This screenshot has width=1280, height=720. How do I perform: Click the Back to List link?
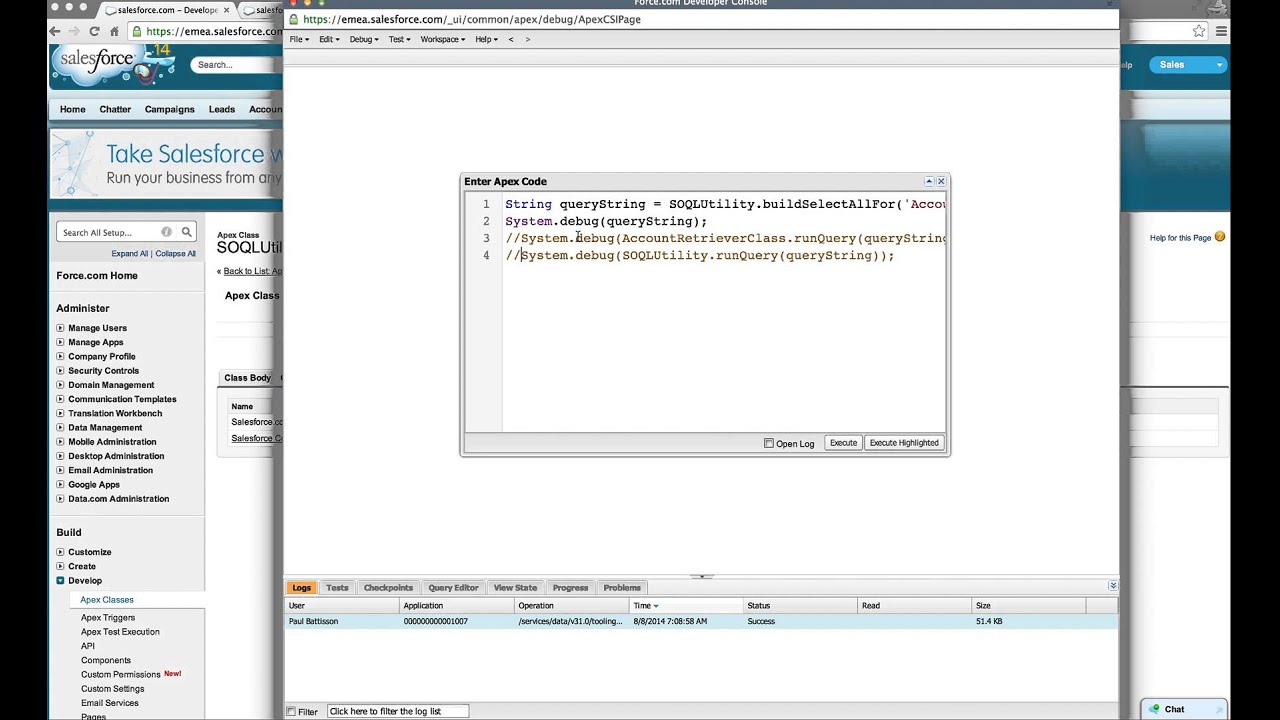tap(252, 271)
